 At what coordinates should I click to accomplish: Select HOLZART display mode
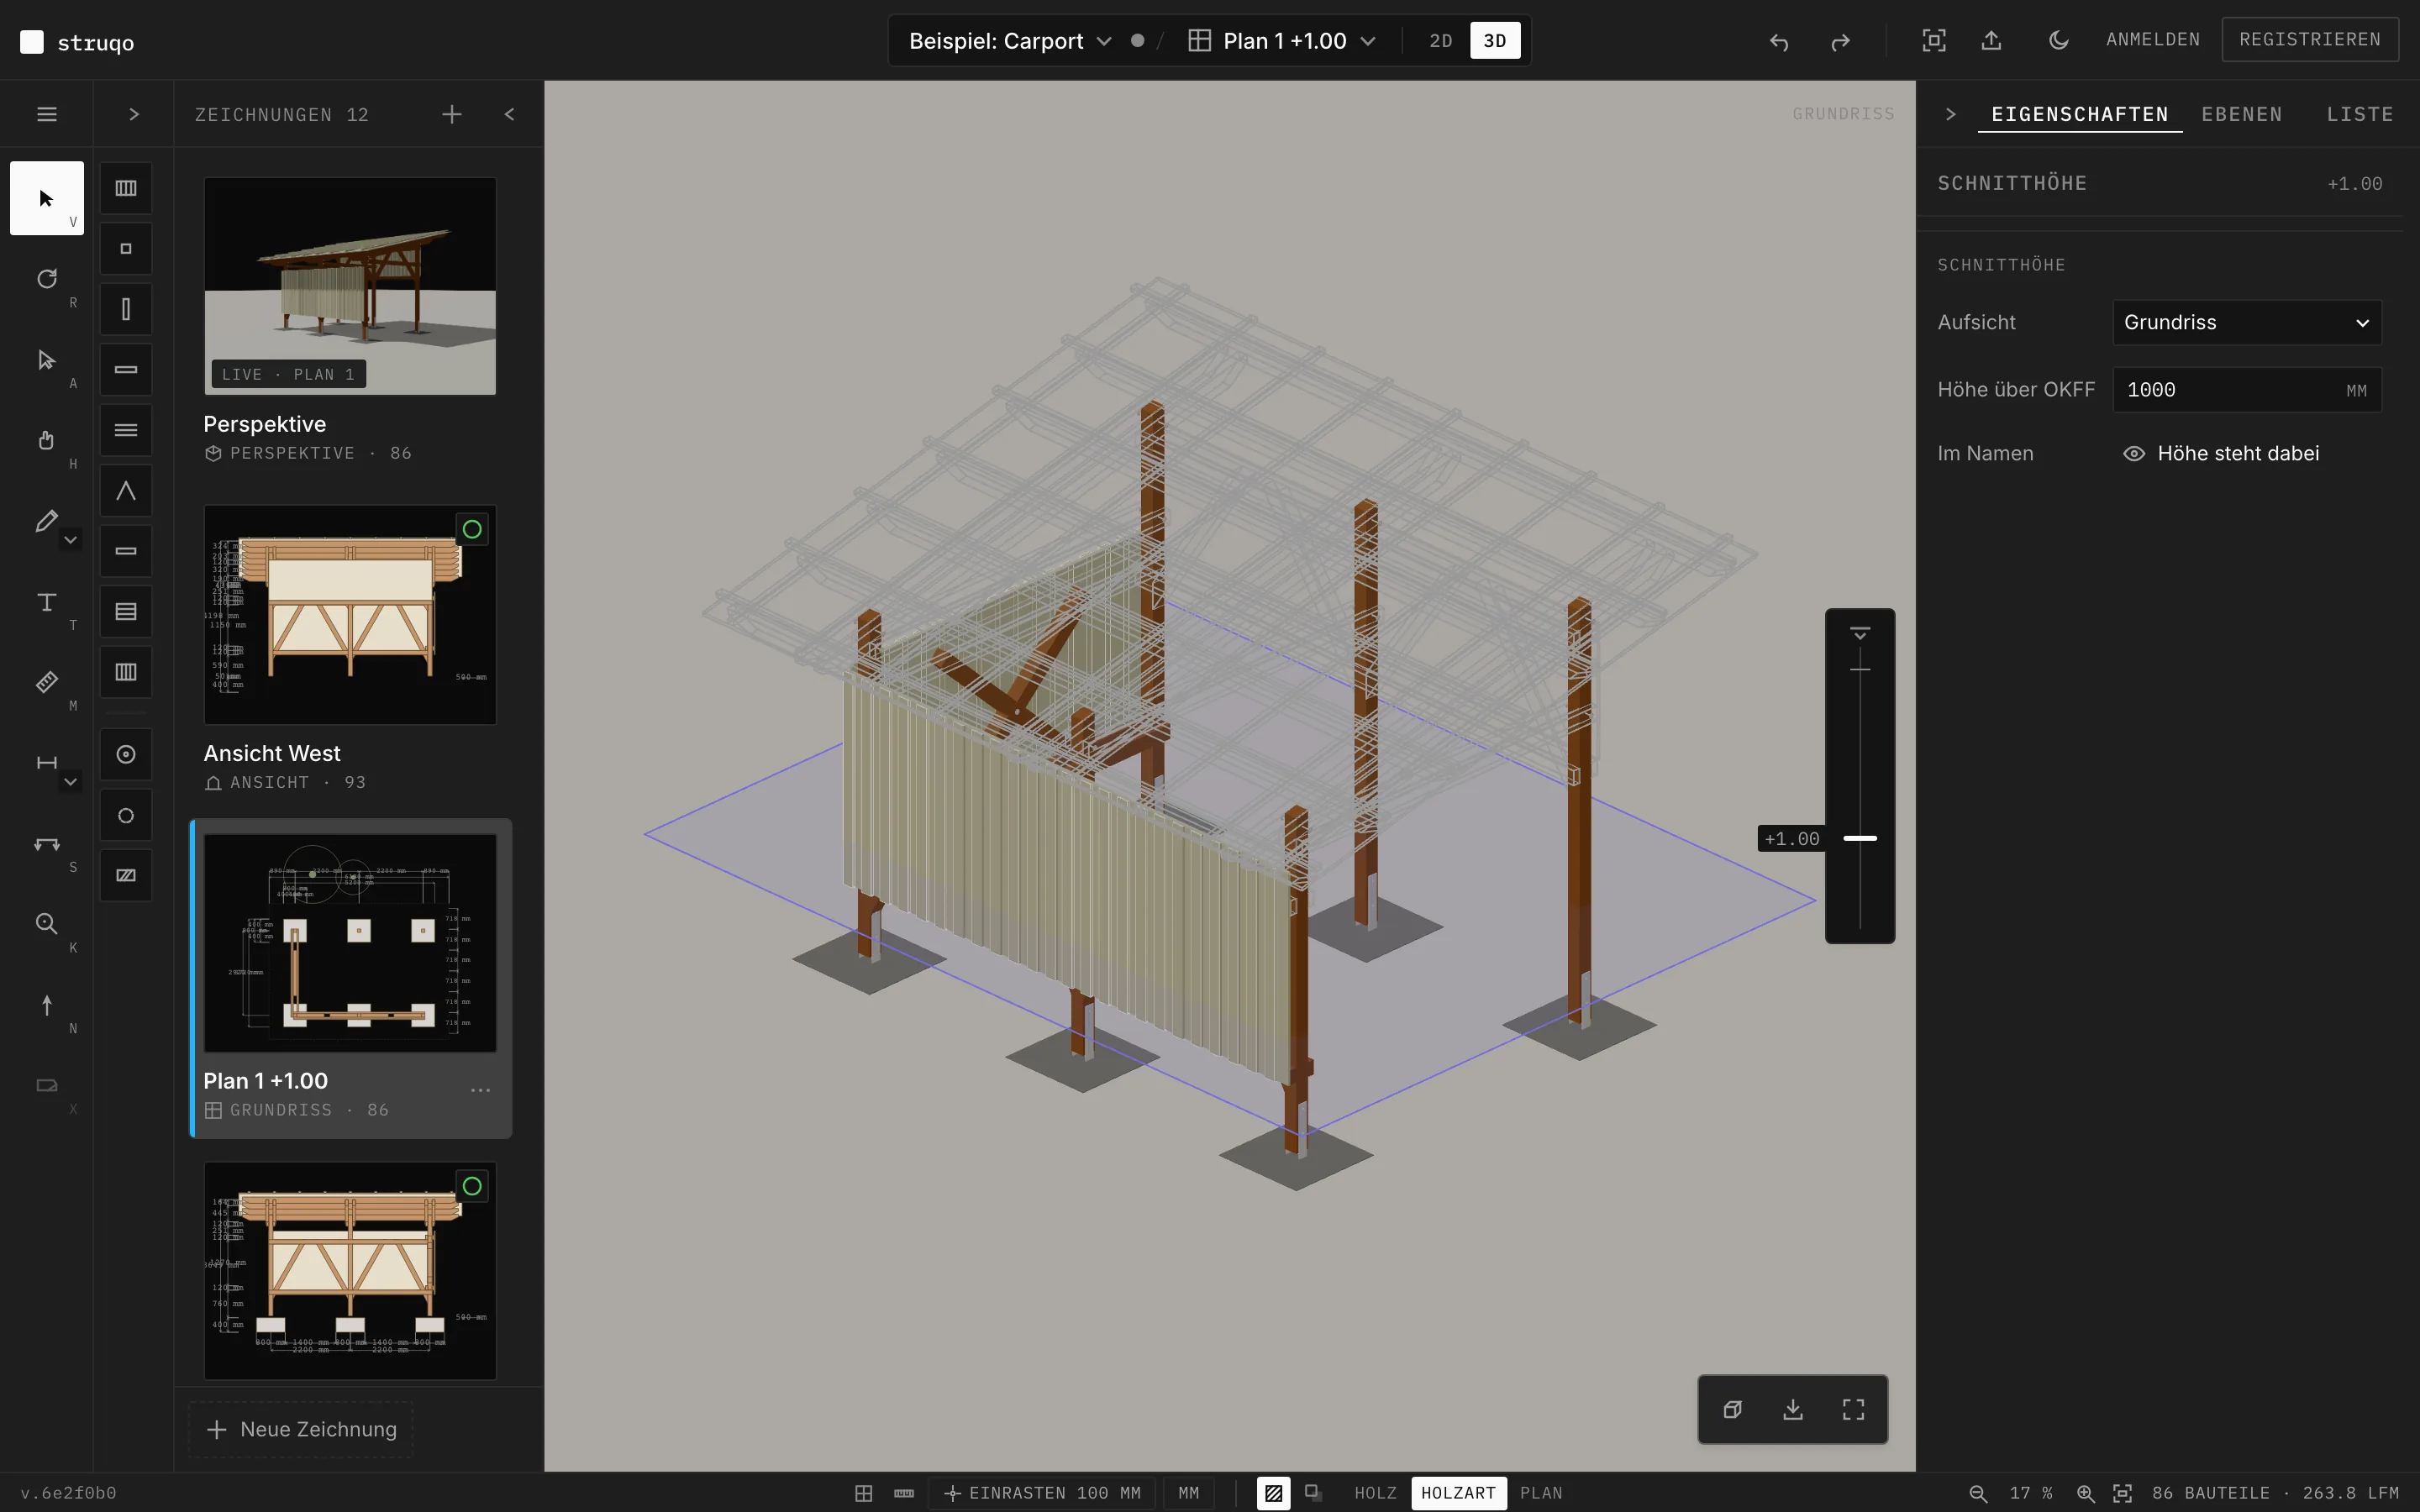1458,1493
